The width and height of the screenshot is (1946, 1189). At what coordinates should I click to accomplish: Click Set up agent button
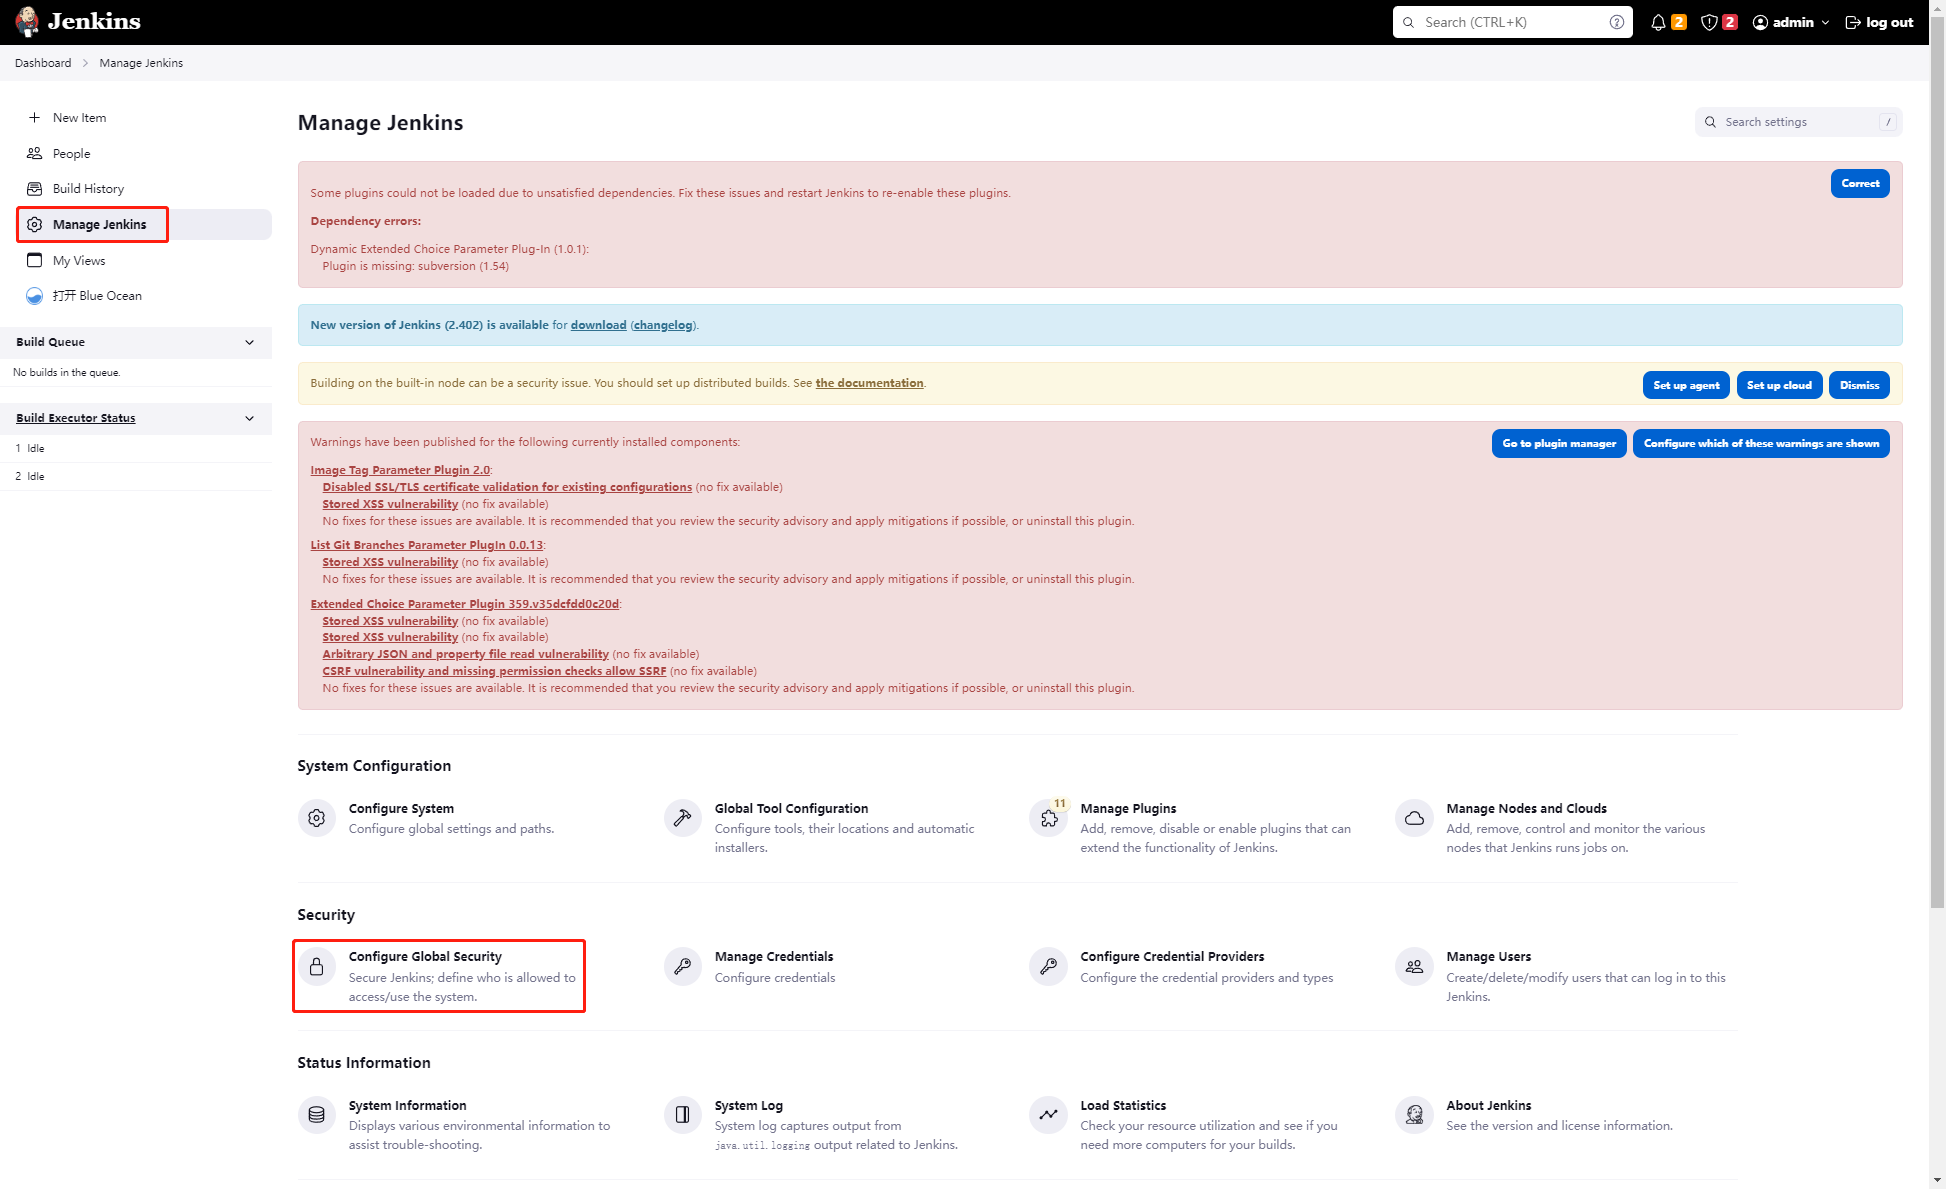coord(1686,385)
